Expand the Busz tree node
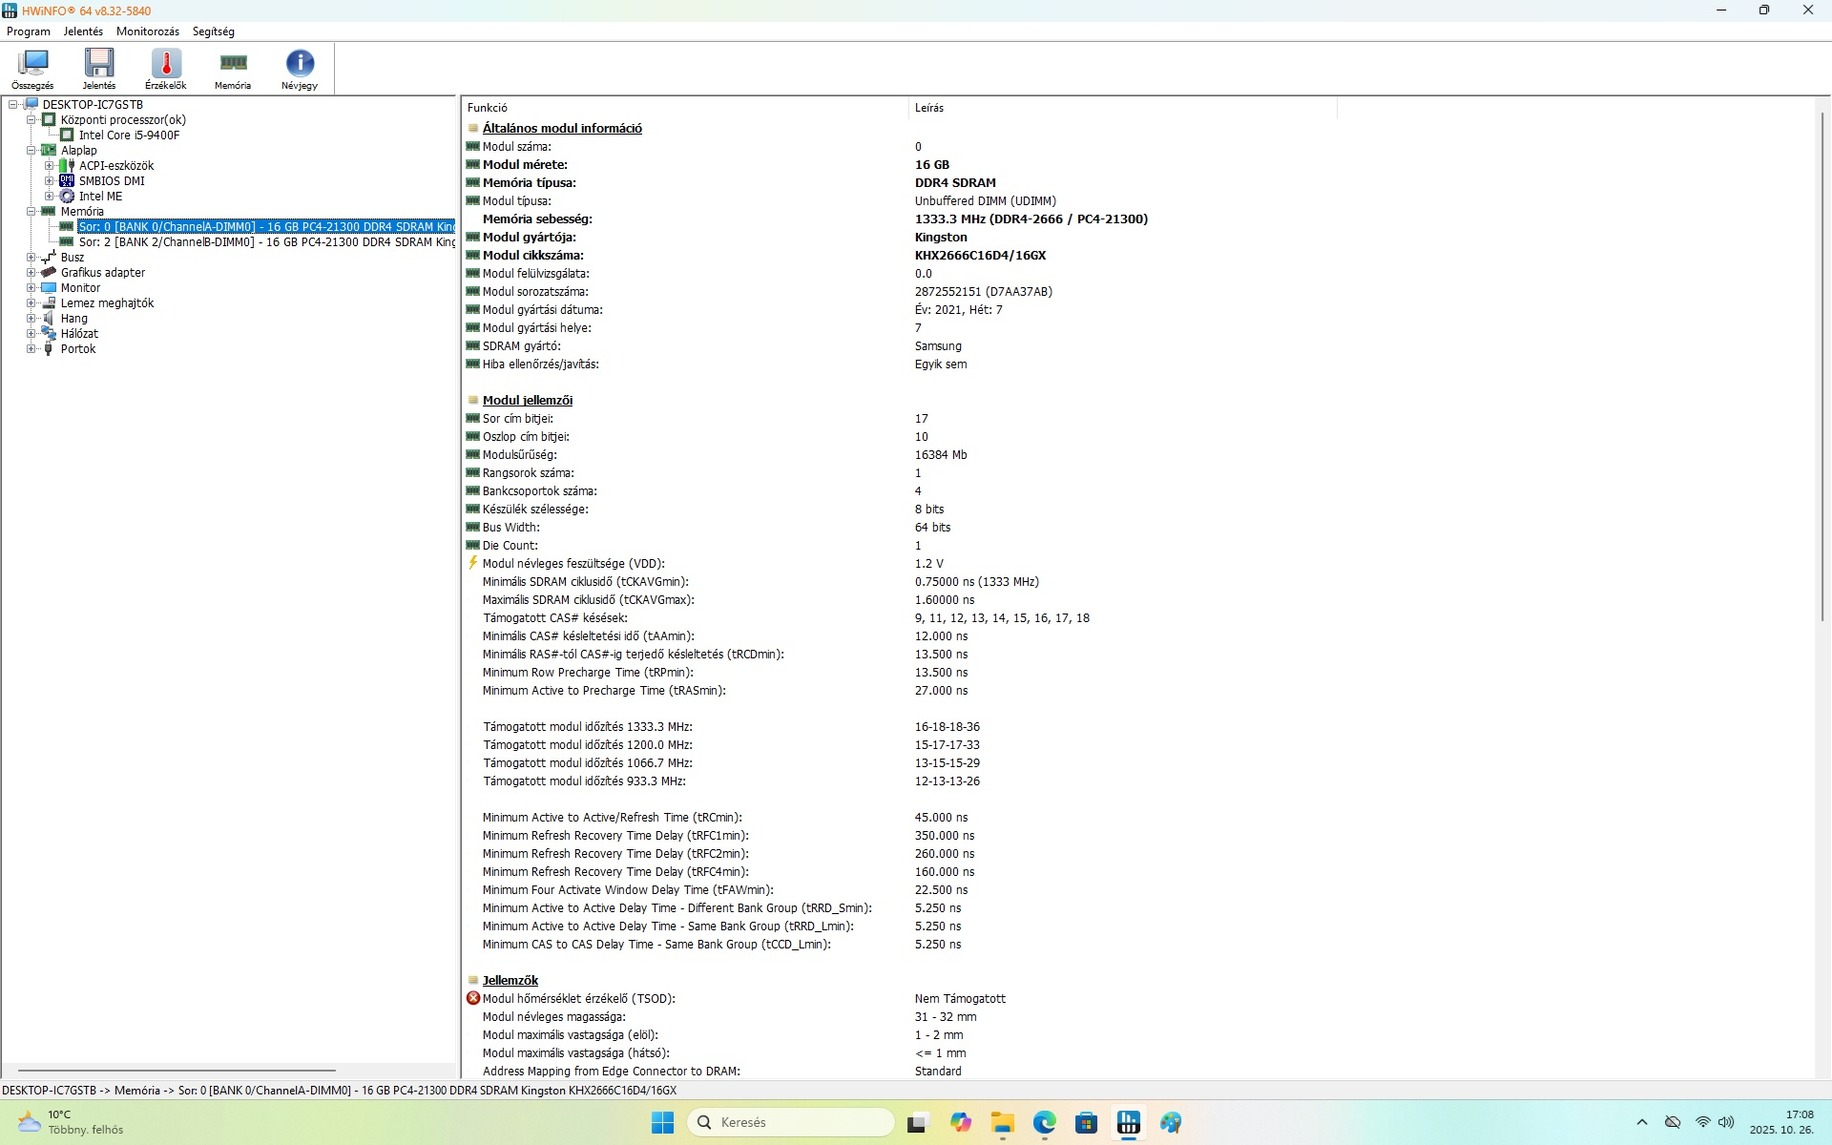The height and width of the screenshot is (1145, 1832). point(31,257)
